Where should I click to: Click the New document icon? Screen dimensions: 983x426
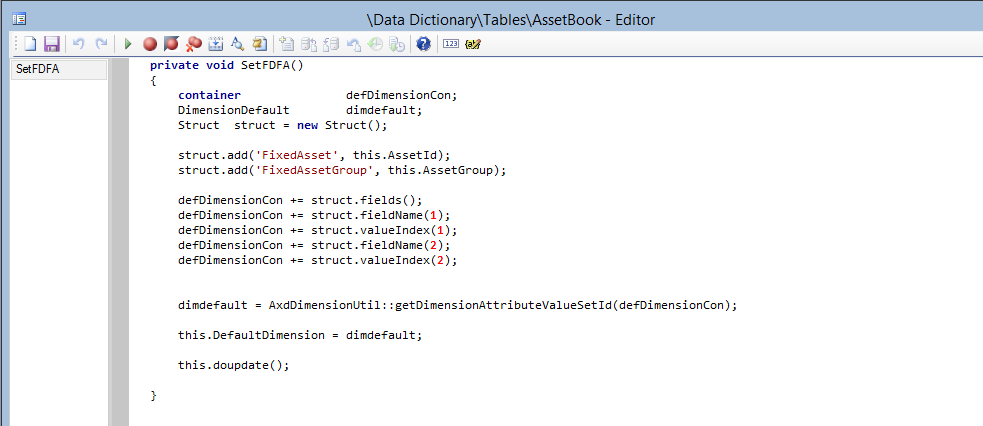point(30,44)
